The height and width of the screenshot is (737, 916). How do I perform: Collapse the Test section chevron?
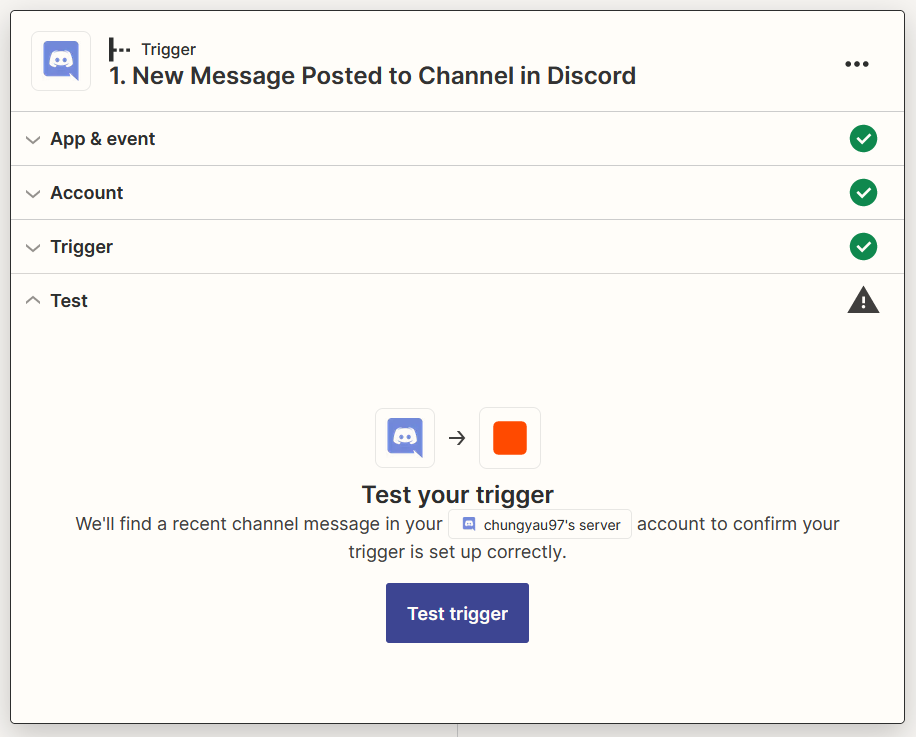tap(33, 300)
